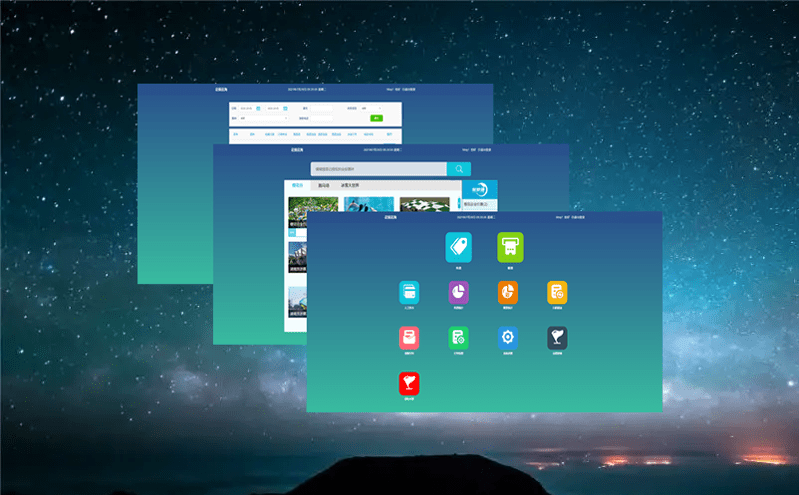
Task: Click the yellow order document icon
Action: [x=557, y=292]
